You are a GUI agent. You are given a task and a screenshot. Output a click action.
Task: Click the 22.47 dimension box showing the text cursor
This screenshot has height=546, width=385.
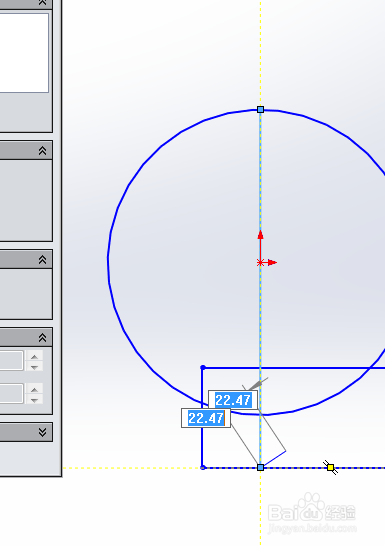coord(206,418)
